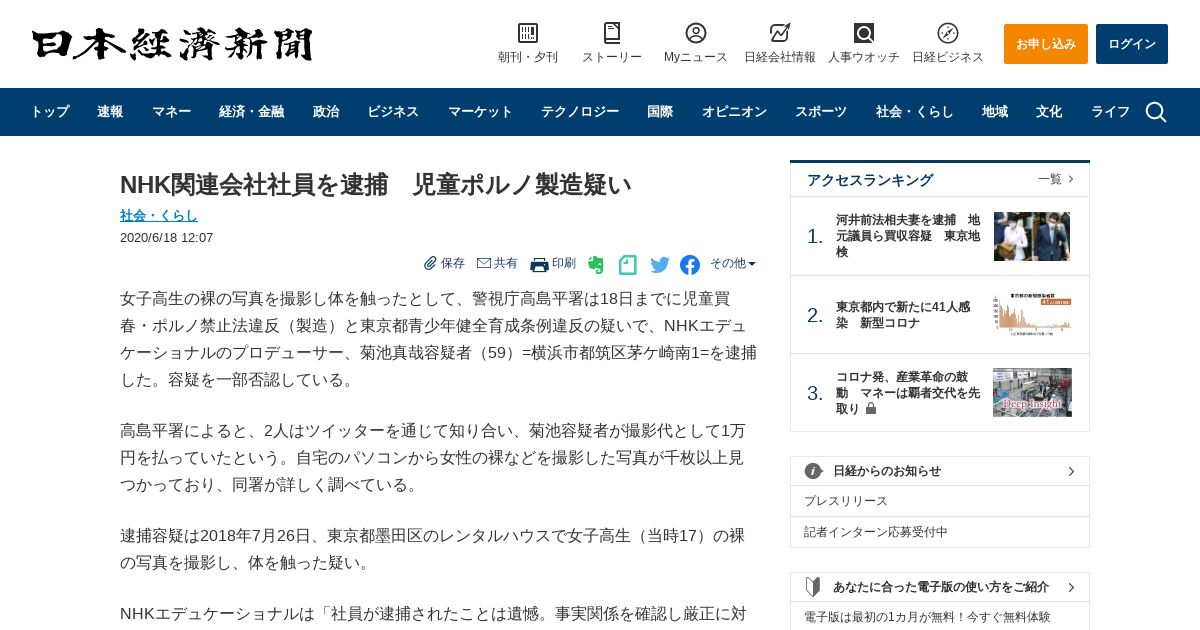This screenshot has width=1200, height=630.
Task: Select 社会・くらし in navigation bar
Action: click(915, 112)
